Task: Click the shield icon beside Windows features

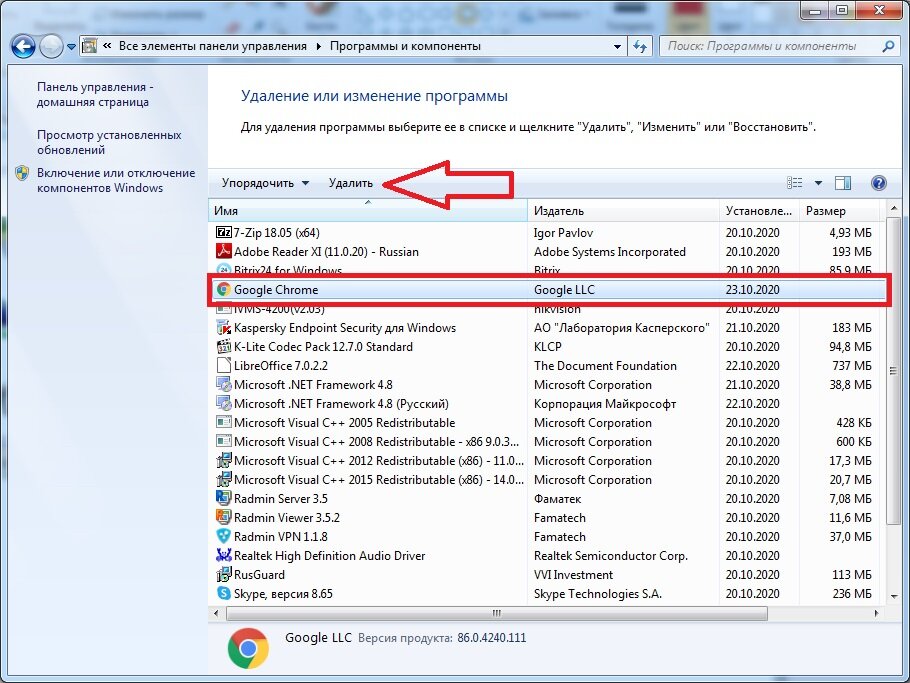Action: [x=22, y=173]
